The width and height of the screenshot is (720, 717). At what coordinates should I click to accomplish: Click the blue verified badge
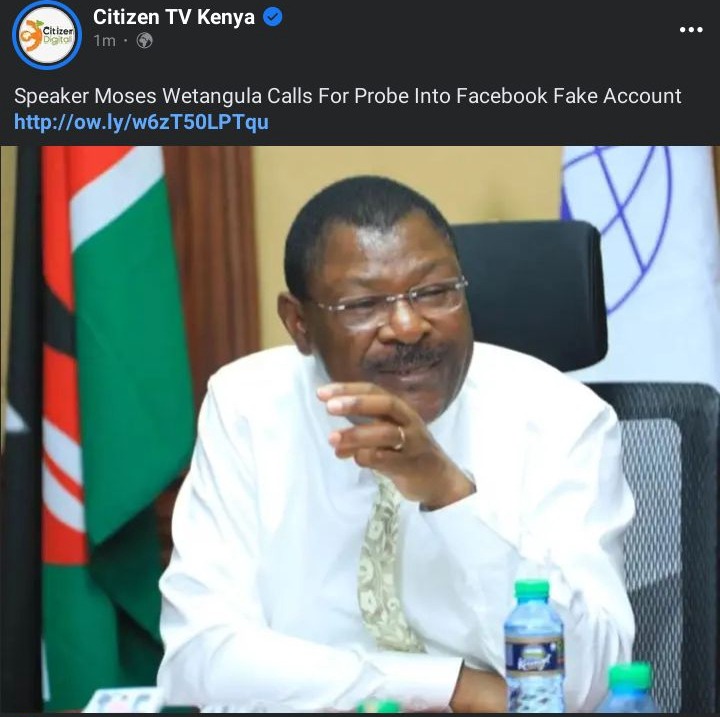tap(273, 17)
